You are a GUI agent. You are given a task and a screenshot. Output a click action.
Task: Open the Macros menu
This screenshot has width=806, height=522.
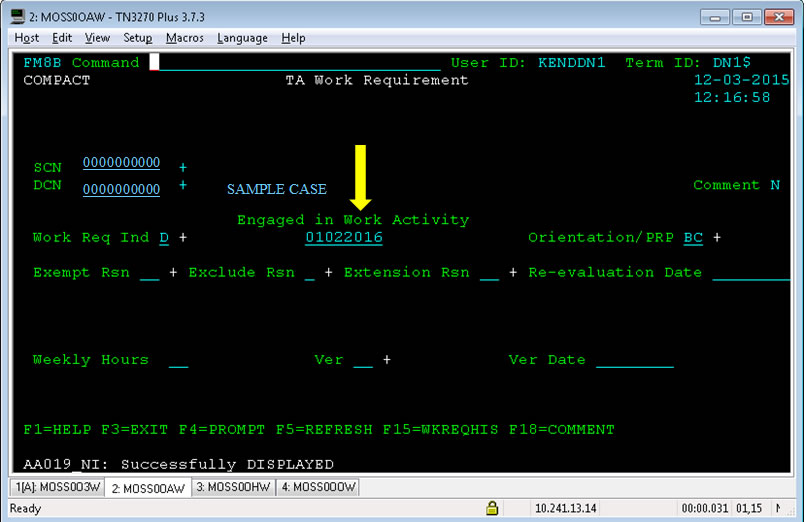185,38
